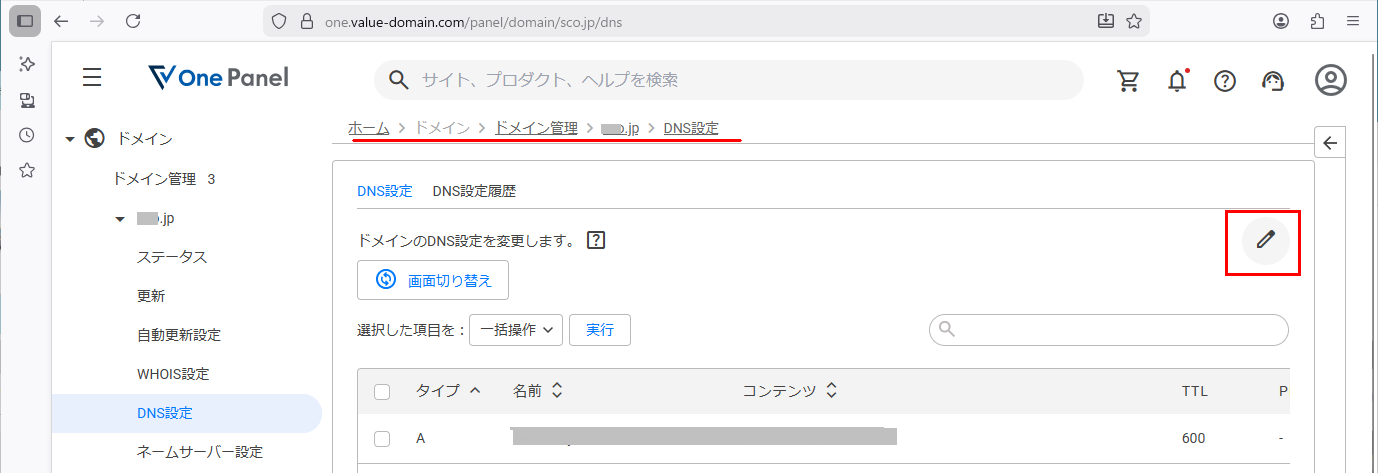Click the pencil edit DNS icon

click(1266, 240)
